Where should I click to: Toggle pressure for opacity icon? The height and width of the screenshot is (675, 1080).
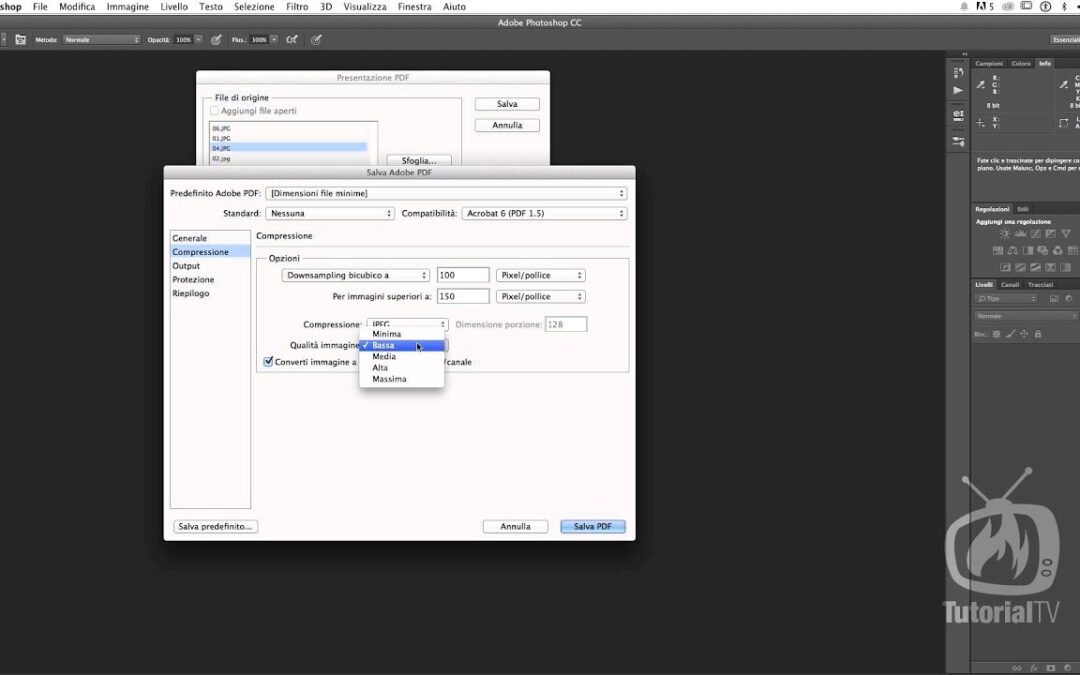coord(216,40)
